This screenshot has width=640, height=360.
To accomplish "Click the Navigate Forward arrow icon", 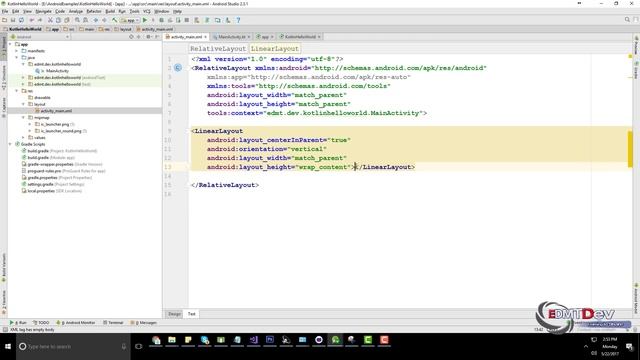I will pyautogui.click(x=104, y=20).
